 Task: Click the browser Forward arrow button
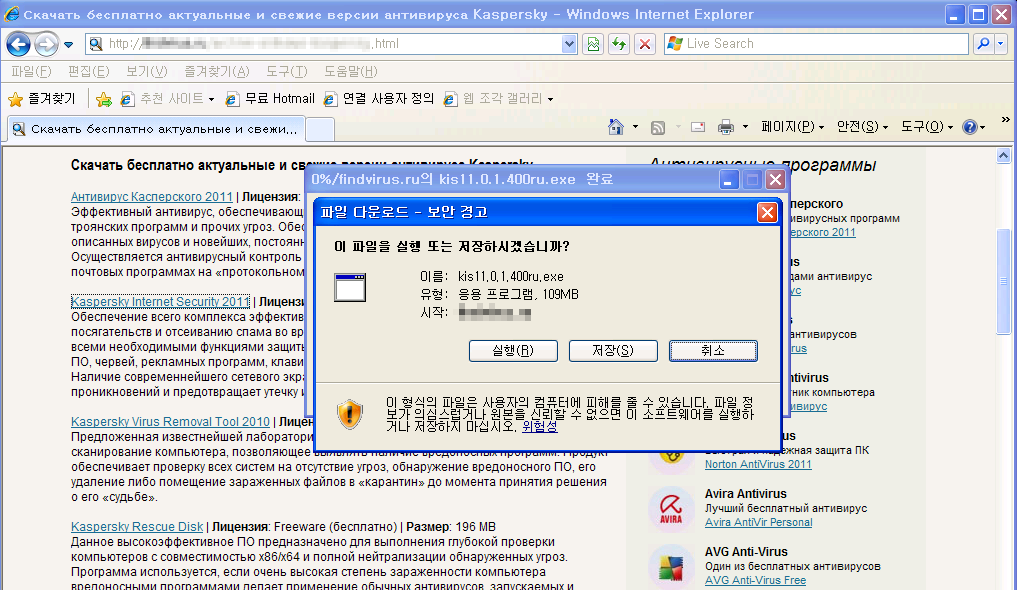[45, 44]
